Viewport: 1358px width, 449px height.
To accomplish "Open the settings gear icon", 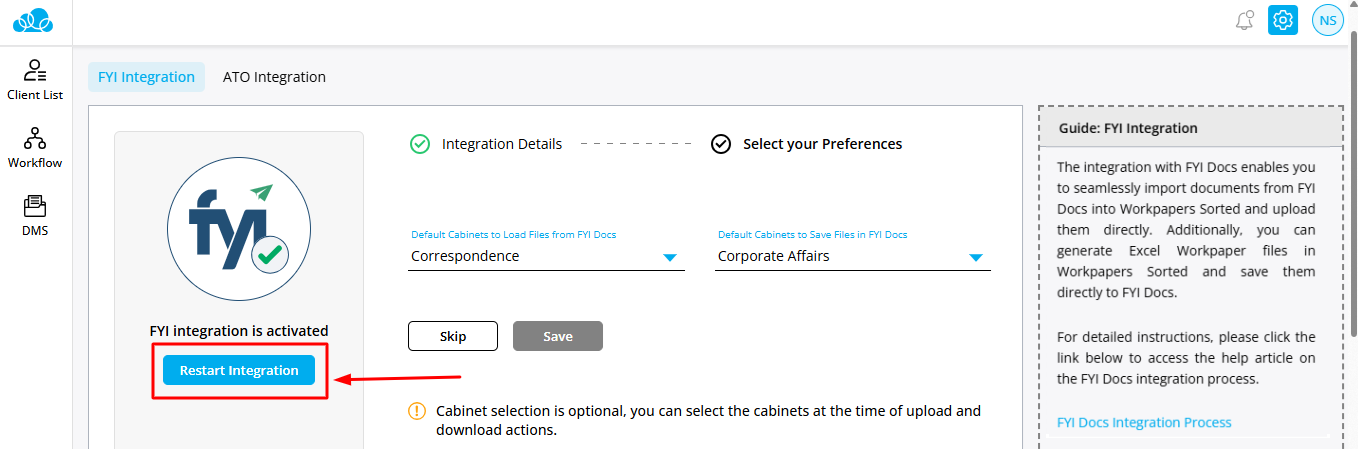I will coord(1283,20).
